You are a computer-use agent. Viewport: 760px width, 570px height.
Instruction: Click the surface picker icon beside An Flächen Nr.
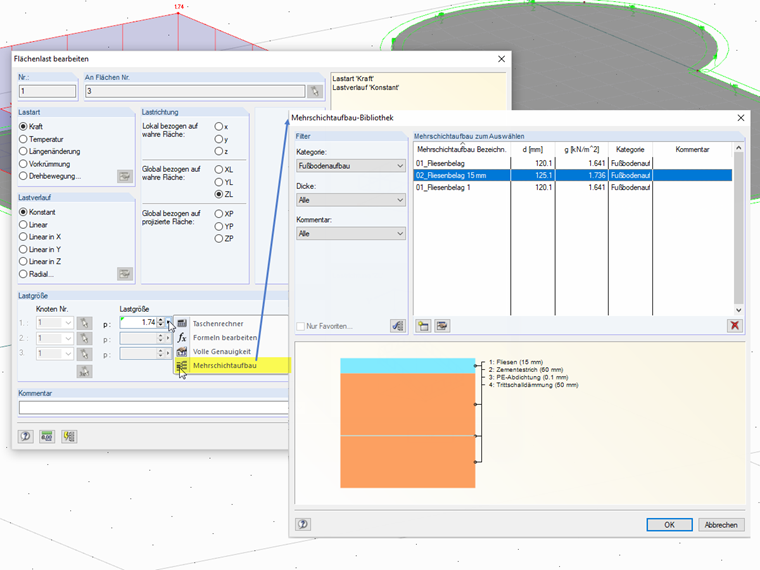315,91
